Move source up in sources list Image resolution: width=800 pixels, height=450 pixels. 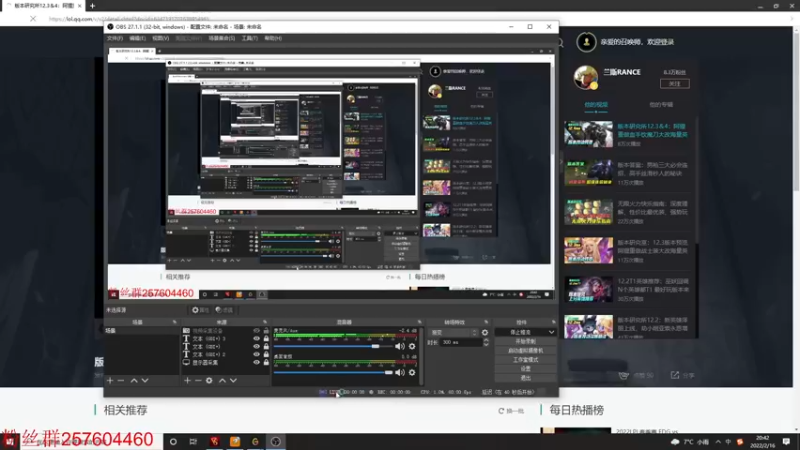[x=222, y=381]
